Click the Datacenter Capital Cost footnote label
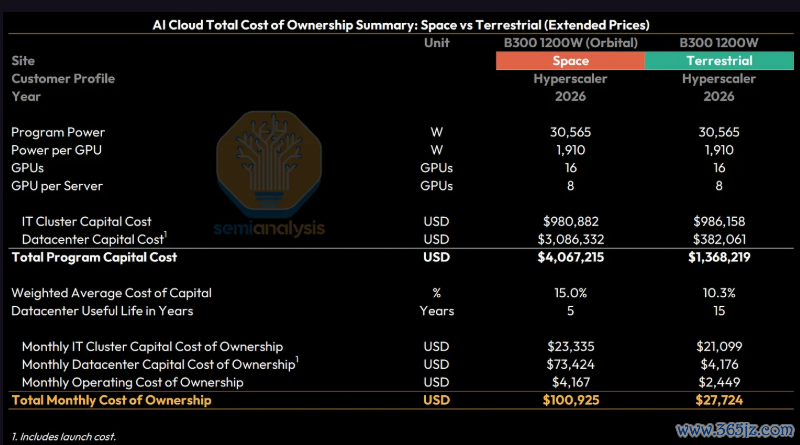Screen dimensions: 800x445 tap(94, 239)
